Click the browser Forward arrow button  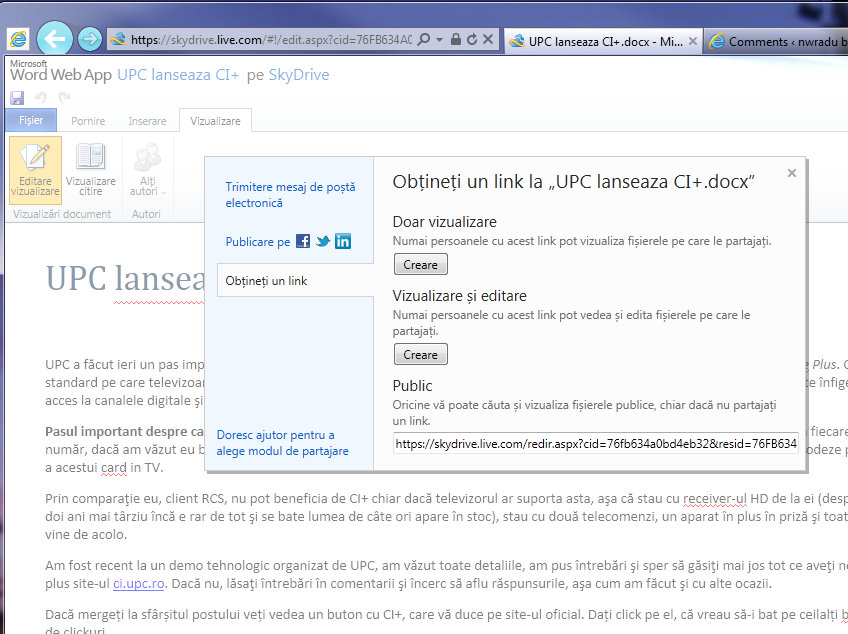tap(90, 39)
